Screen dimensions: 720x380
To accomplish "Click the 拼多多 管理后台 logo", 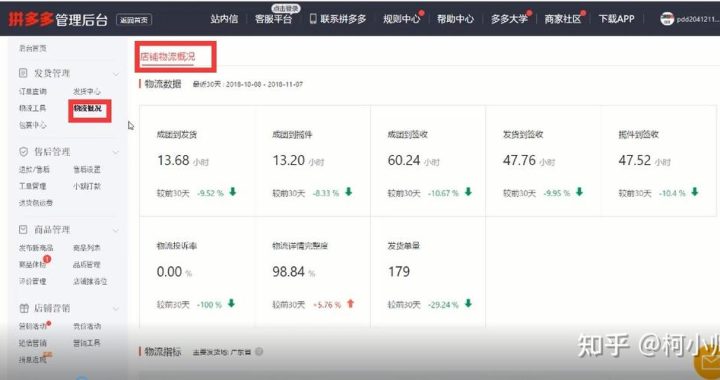I will tap(58, 19).
